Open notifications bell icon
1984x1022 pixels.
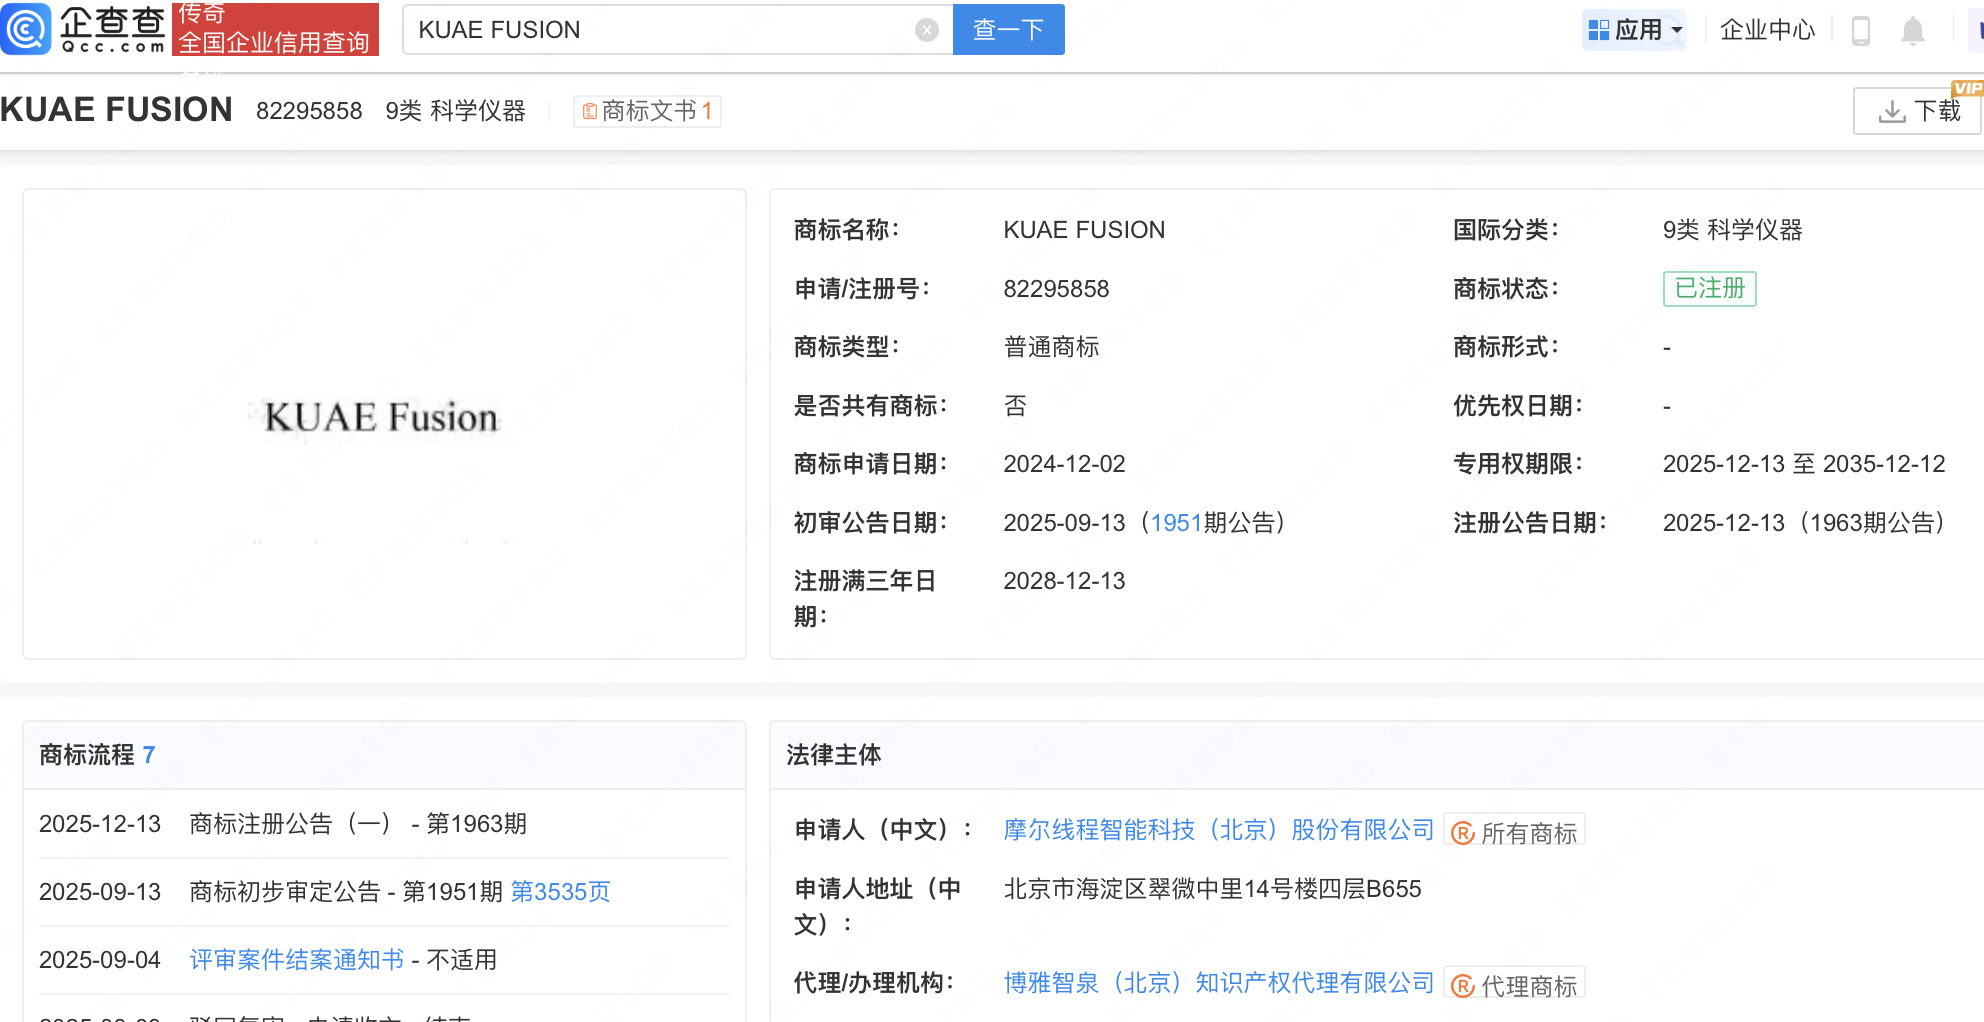click(x=1912, y=31)
